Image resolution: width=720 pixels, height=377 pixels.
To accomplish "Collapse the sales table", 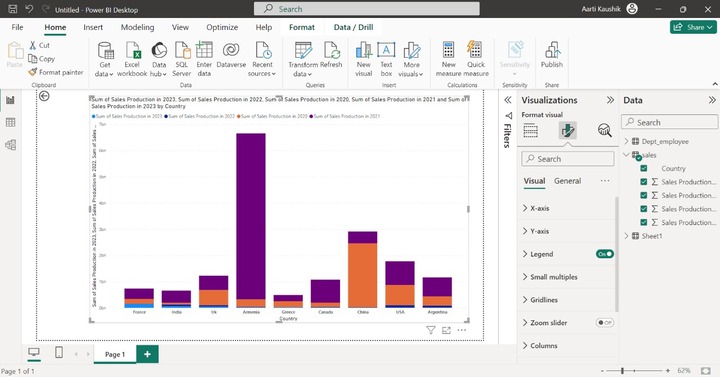I will click(x=626, y=155).
